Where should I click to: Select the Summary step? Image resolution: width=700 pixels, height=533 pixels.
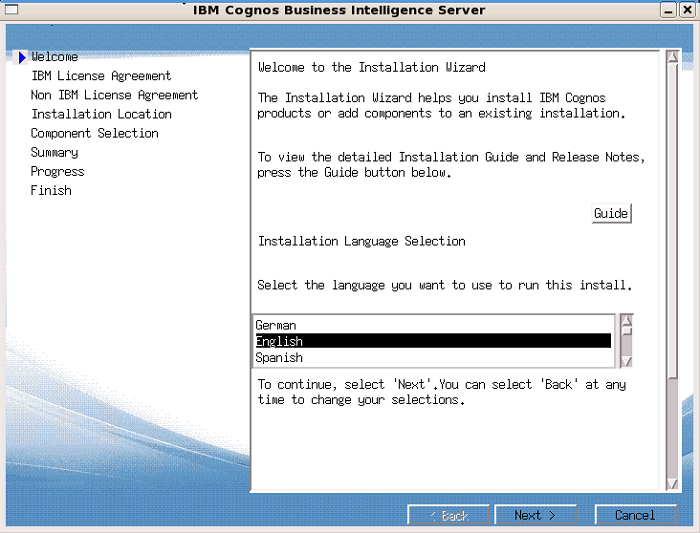[x=54, y=153]
